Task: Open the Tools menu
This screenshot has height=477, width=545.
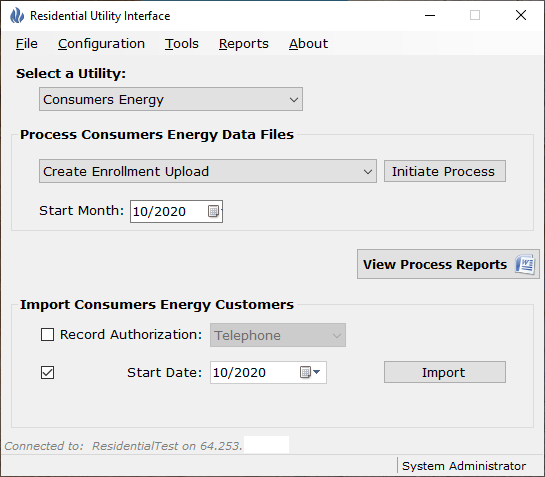Action: [x=181, y=44]
